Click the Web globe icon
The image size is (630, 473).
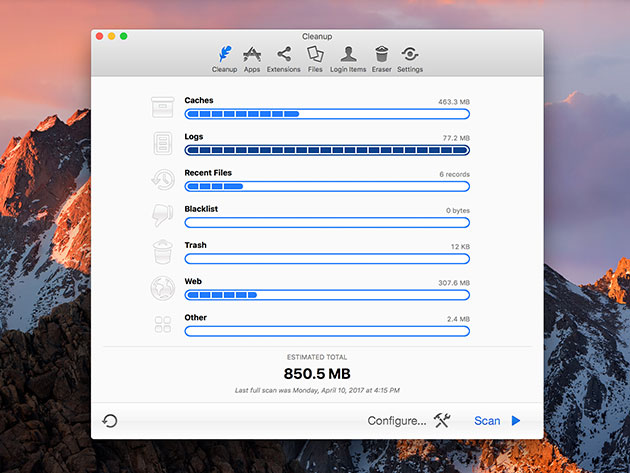click(163, 288)
